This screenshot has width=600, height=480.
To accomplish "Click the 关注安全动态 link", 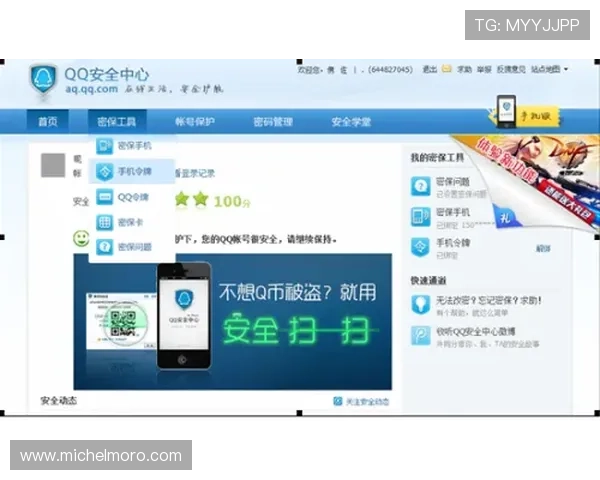I will point(367,402).
